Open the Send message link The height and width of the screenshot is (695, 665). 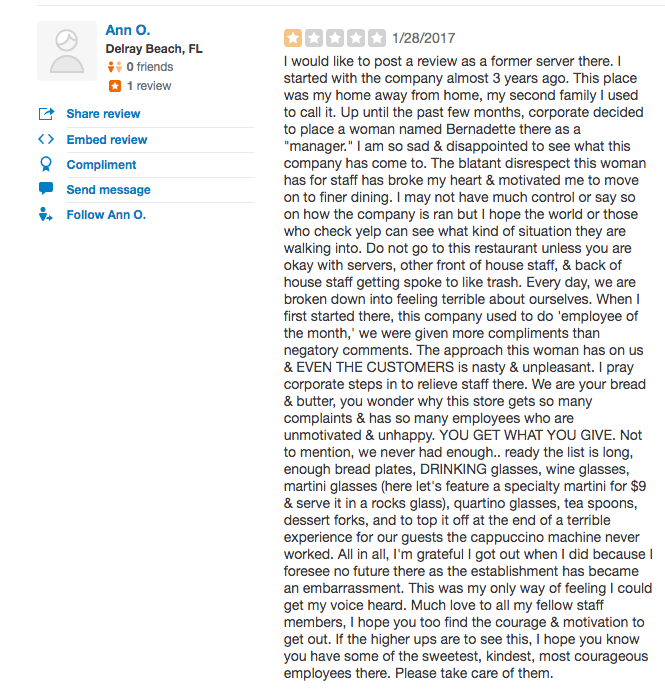[x=109, y=190]
